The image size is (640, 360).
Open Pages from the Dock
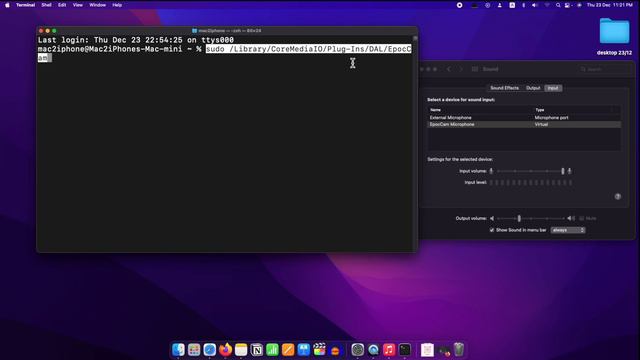point(288,350)
